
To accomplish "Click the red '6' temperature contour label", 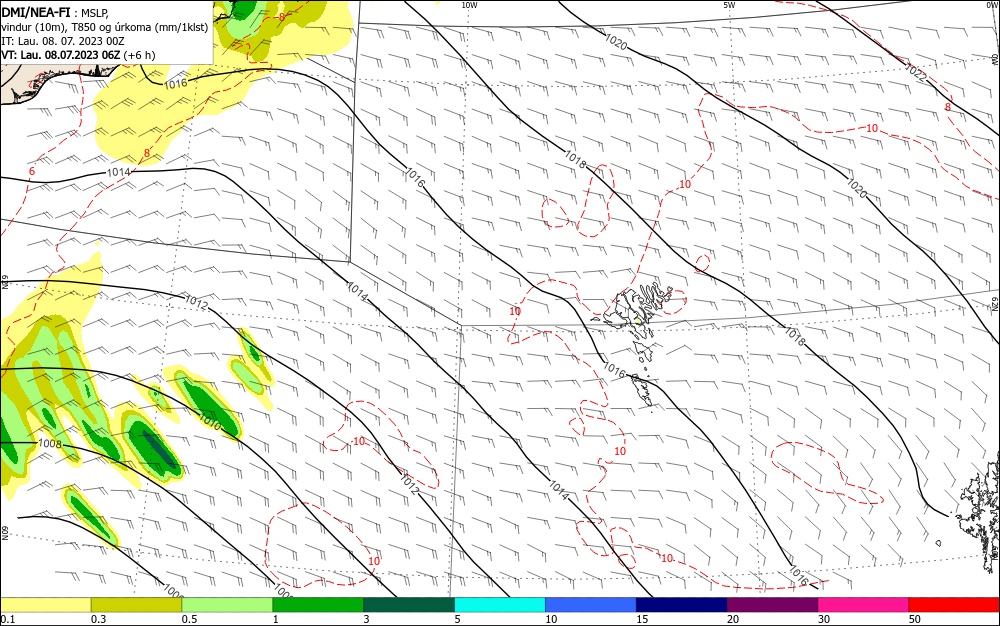I will [x=32, y=171].
